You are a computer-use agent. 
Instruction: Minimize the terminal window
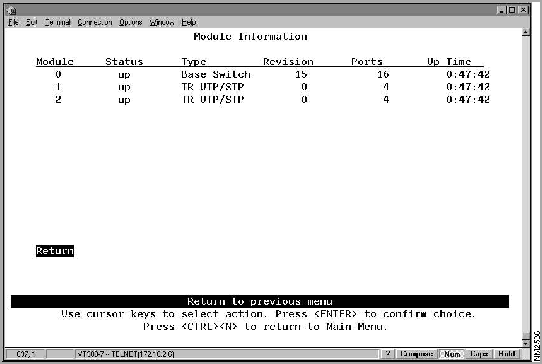click(502, 10)
